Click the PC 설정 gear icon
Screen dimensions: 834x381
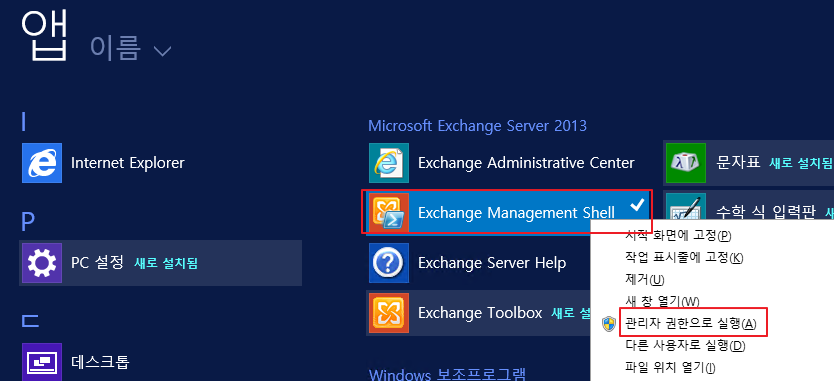pos(41,263)
